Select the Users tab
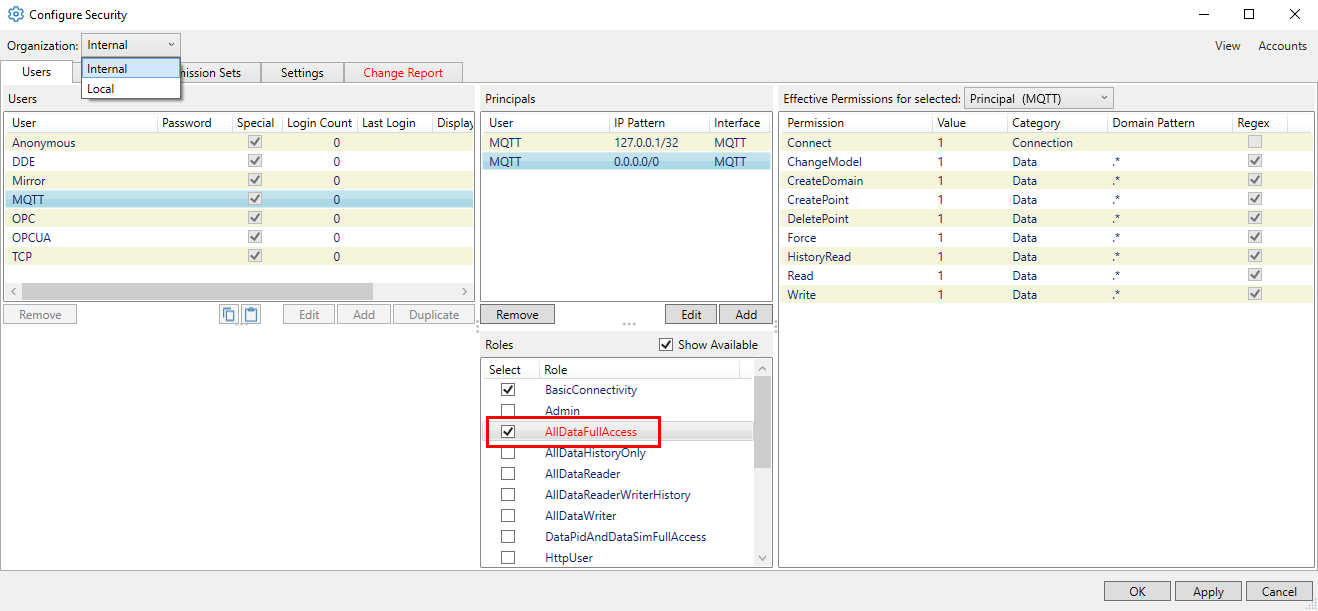 [x=36, y=72]
